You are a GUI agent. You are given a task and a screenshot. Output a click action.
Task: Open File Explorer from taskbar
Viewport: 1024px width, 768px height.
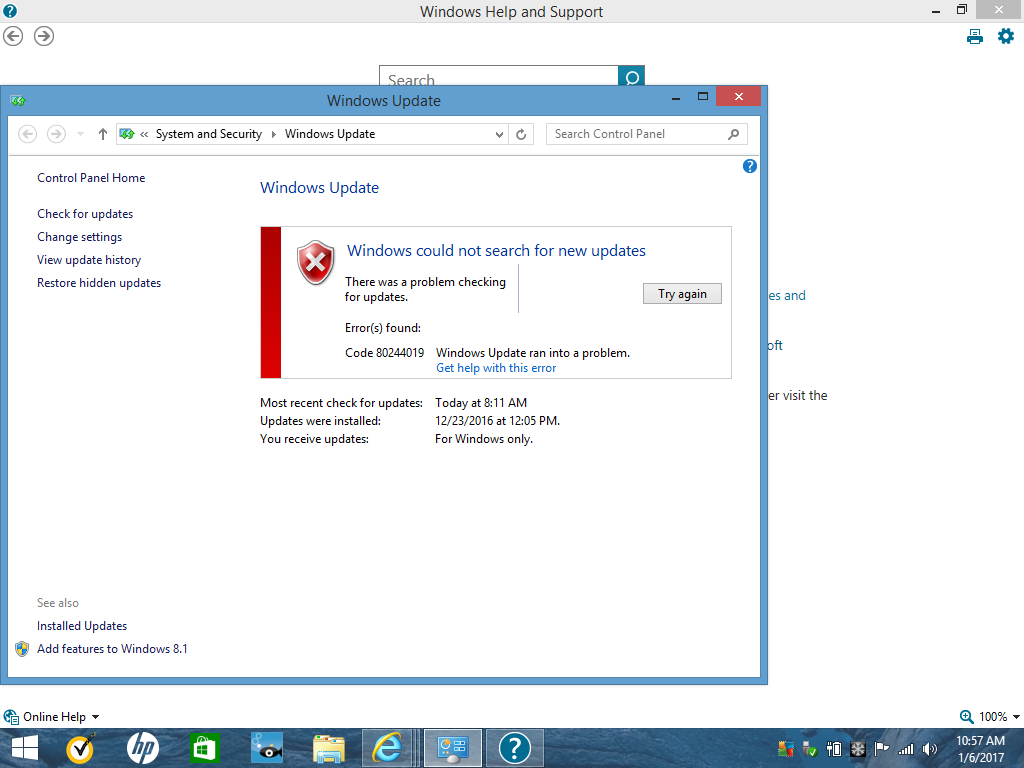[x=328, y=749]
